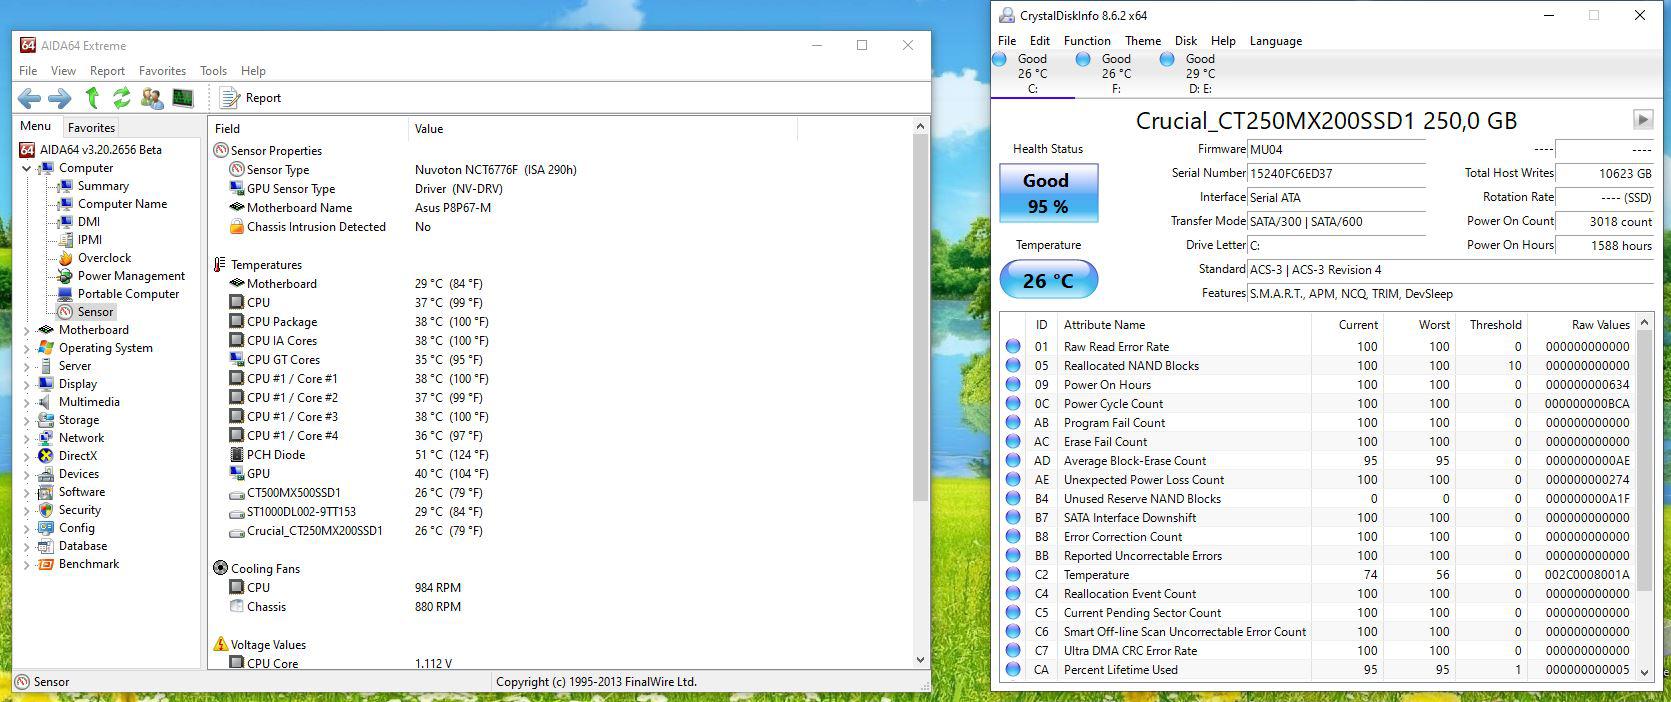
Task: Click the green Up arrow toolbar icon
Action: tap(92, 98)
